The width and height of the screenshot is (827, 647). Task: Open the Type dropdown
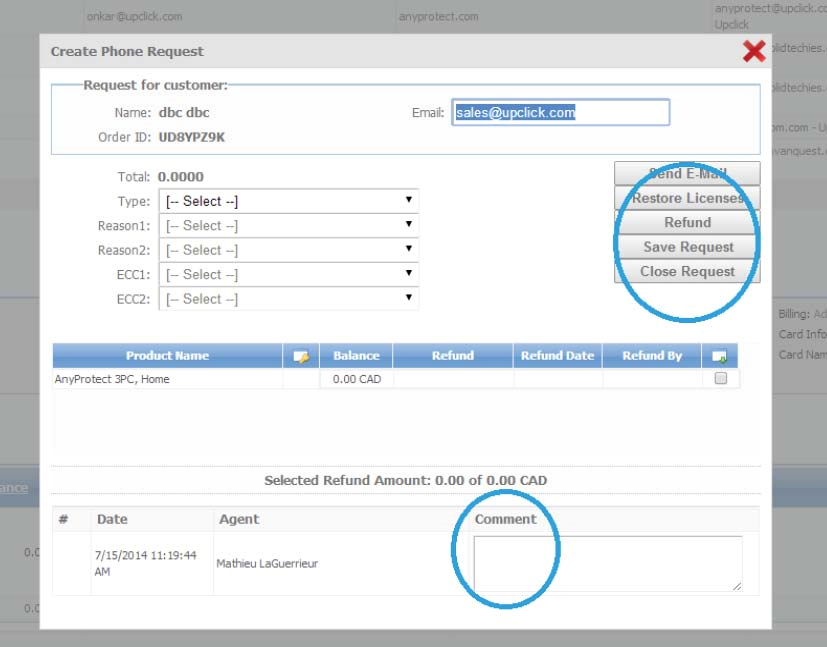[288, 200]
